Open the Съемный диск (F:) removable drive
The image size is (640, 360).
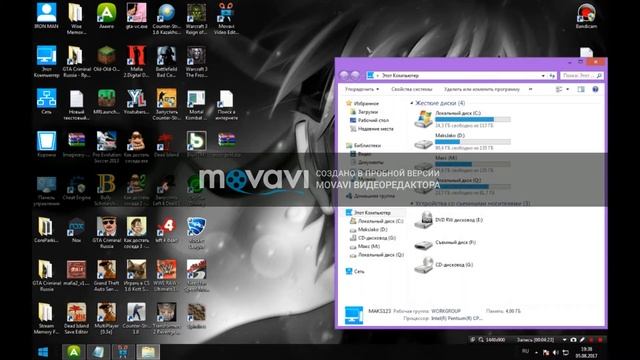(x=446, y=243)
